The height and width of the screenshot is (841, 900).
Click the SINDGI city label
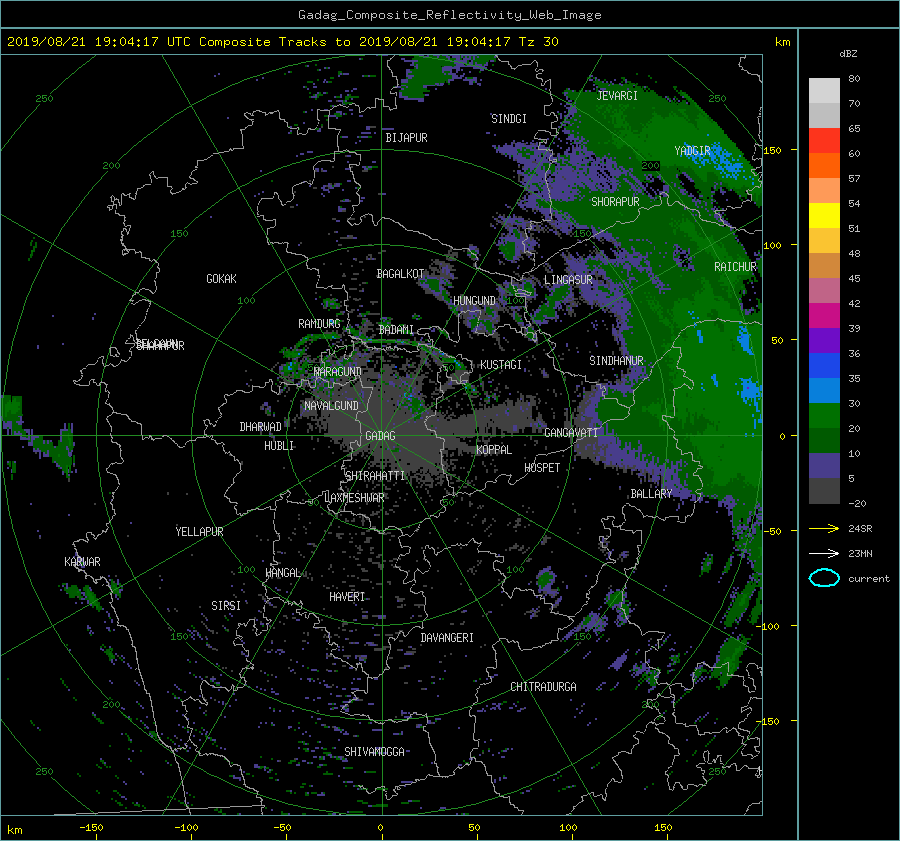coord(509,119)
